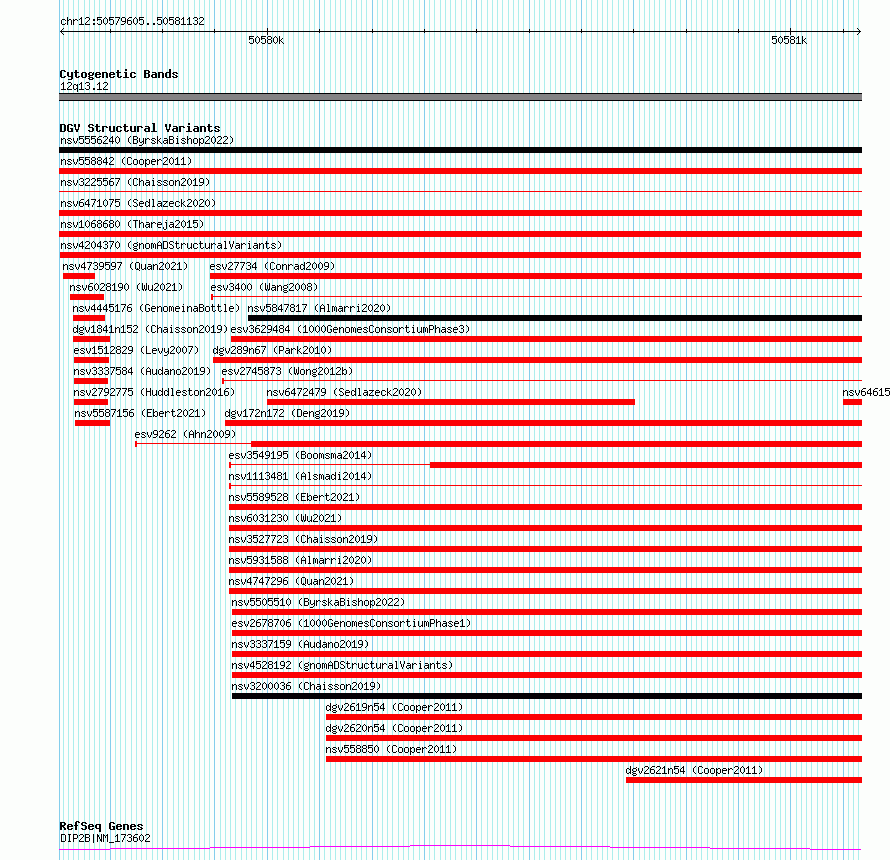
Task: Click nsv3337584 (Audano2019) label
Action: tap(142, 371)
